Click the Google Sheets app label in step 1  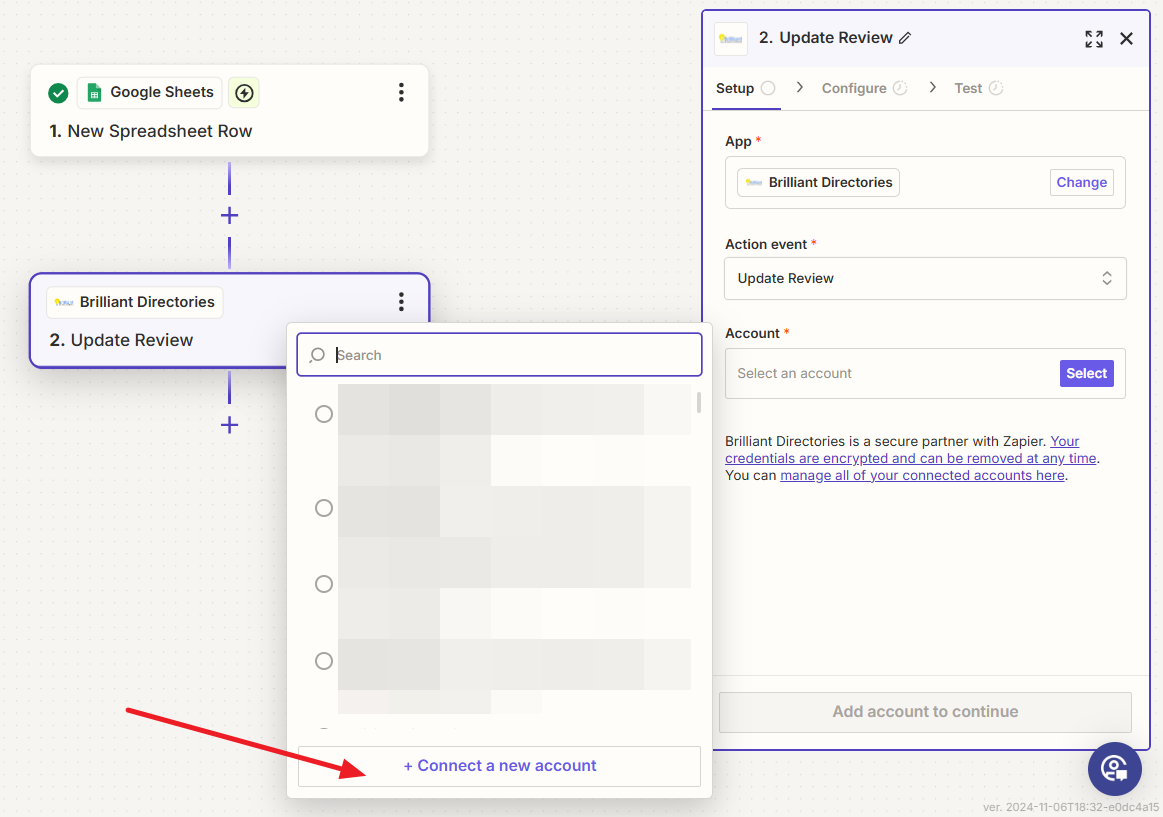[x=162, y=92]
